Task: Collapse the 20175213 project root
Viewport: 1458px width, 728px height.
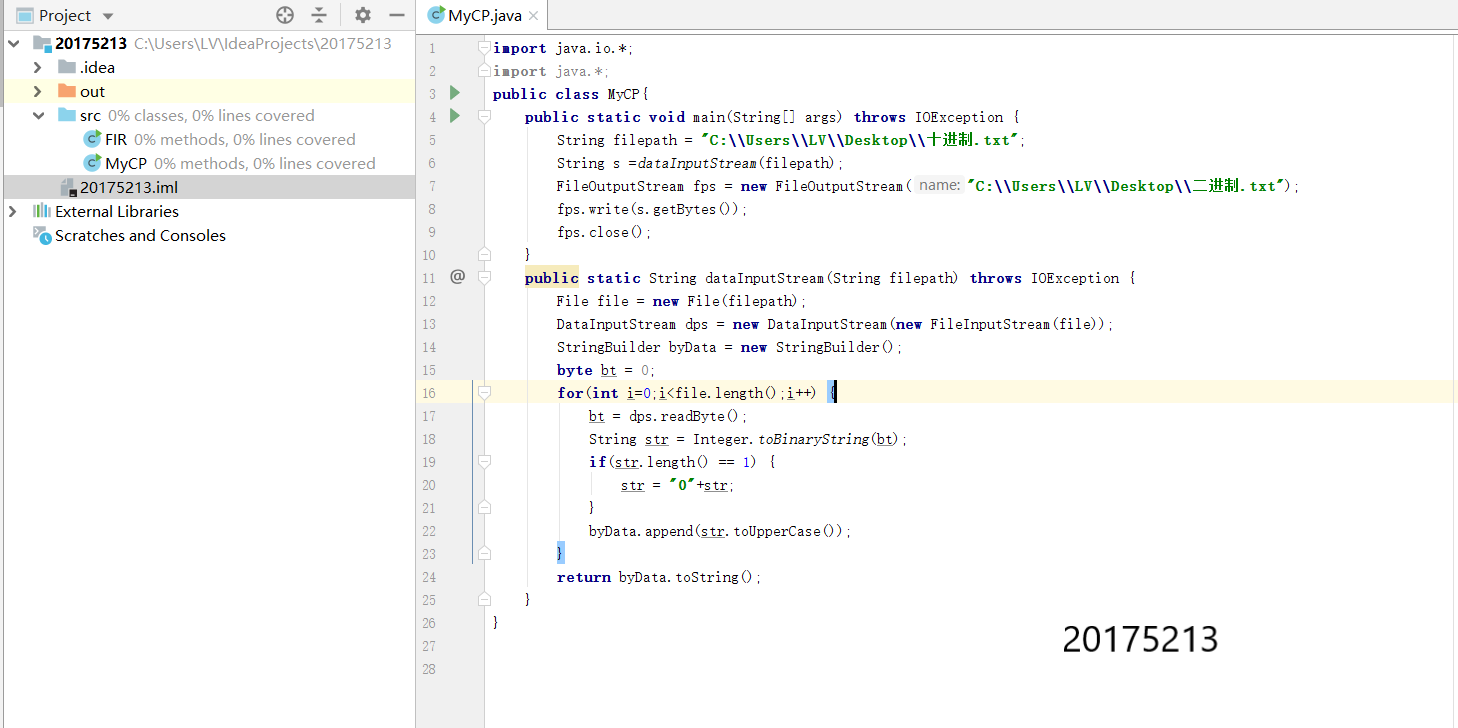Action: click(x=13, y=43)
